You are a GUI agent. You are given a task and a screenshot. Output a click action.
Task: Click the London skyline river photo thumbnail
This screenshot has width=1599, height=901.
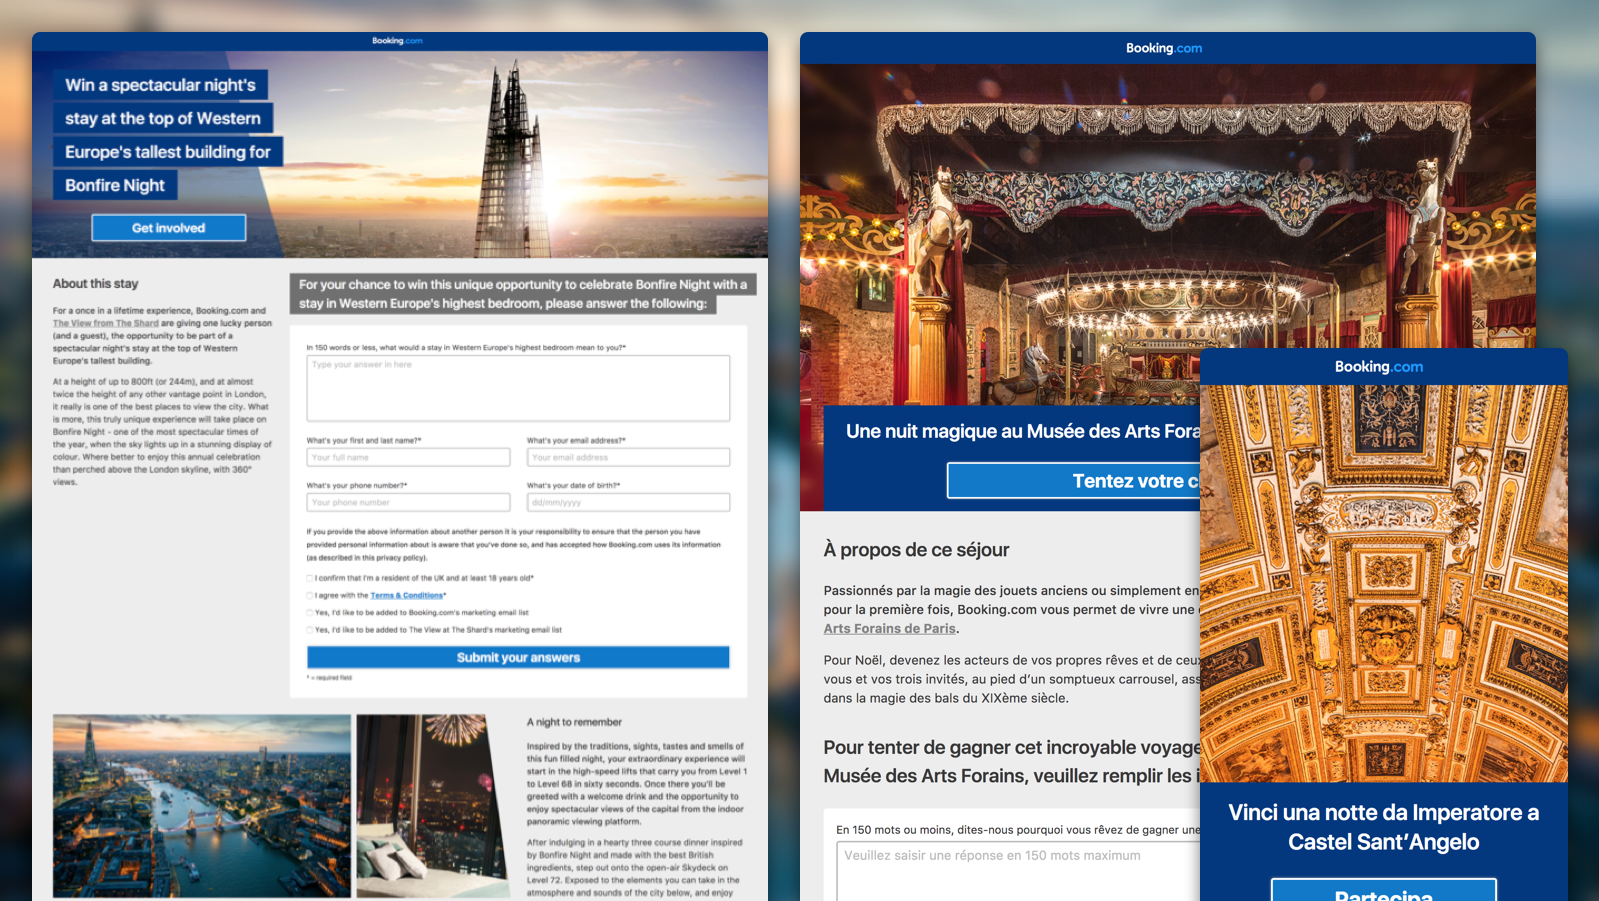(x=202, y=806)
